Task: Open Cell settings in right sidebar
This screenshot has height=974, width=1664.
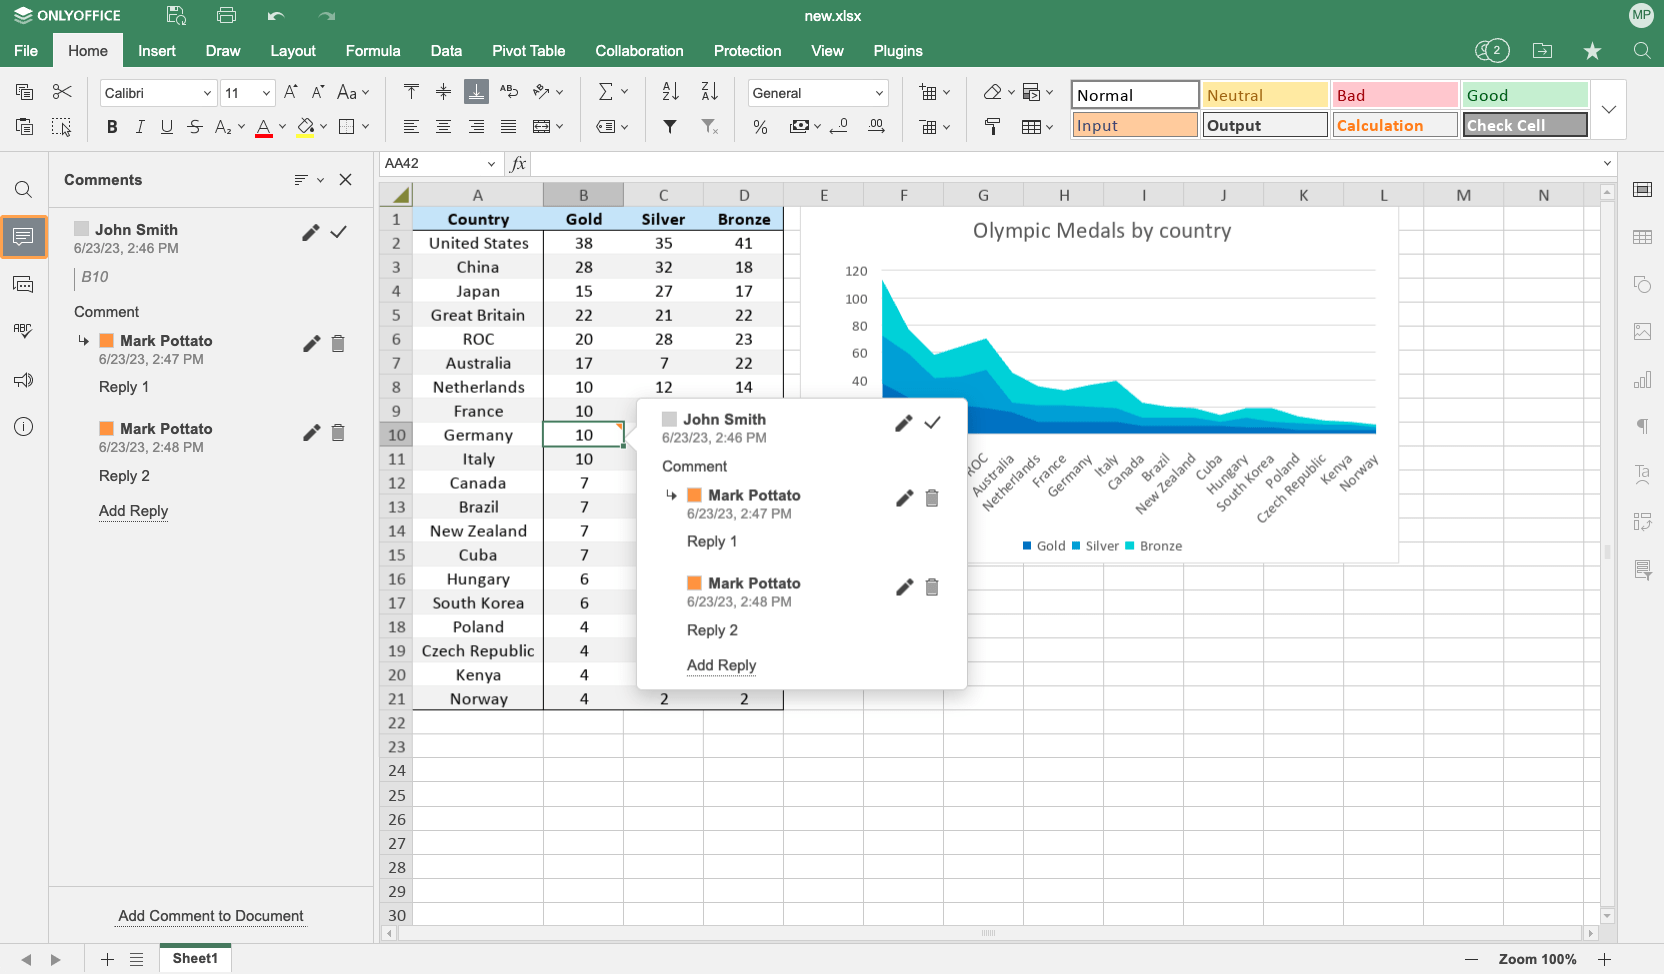Action: pos(1642,190)
